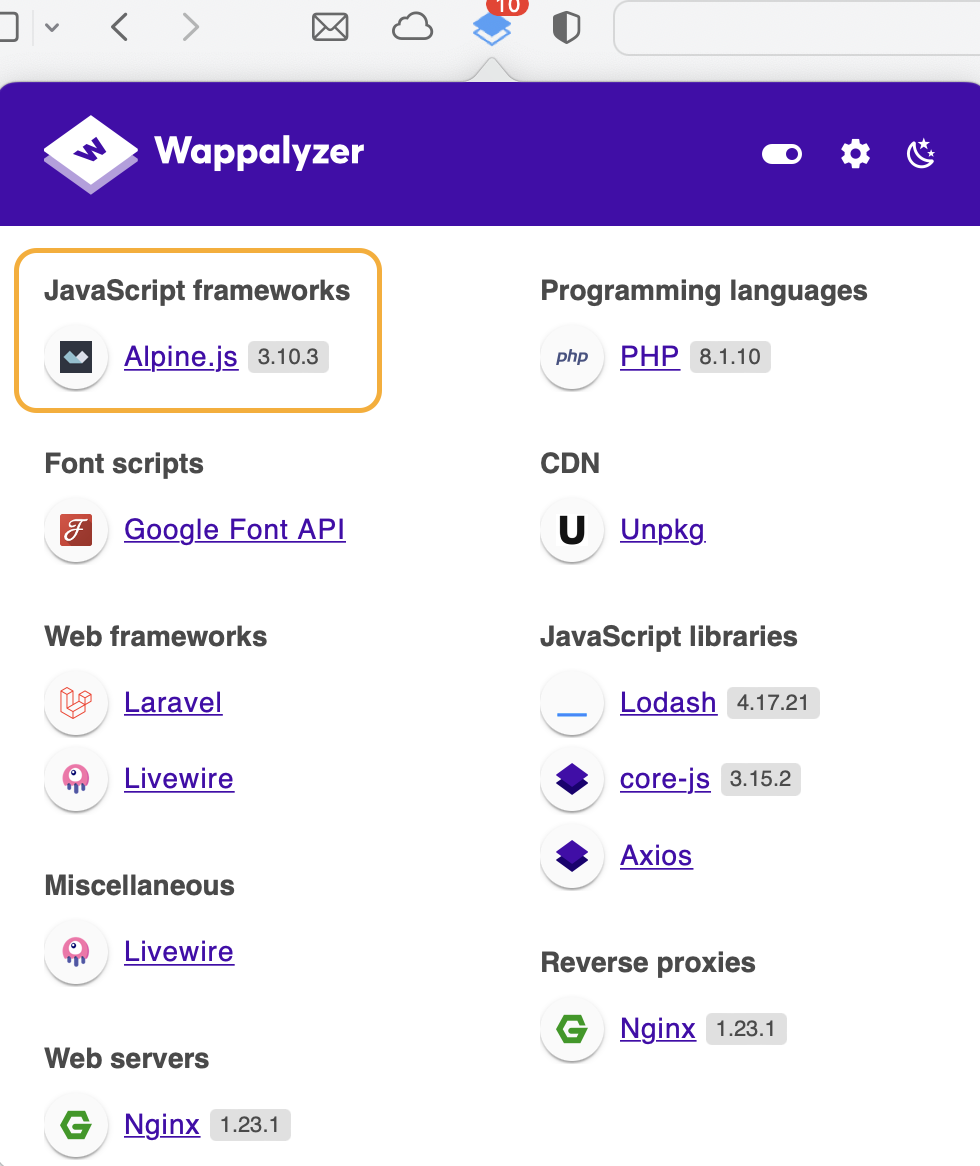The height and width of the screenshot is (1166, 980).
Task: Toggle the Wappalyzer enable switch
Action: 781,154
